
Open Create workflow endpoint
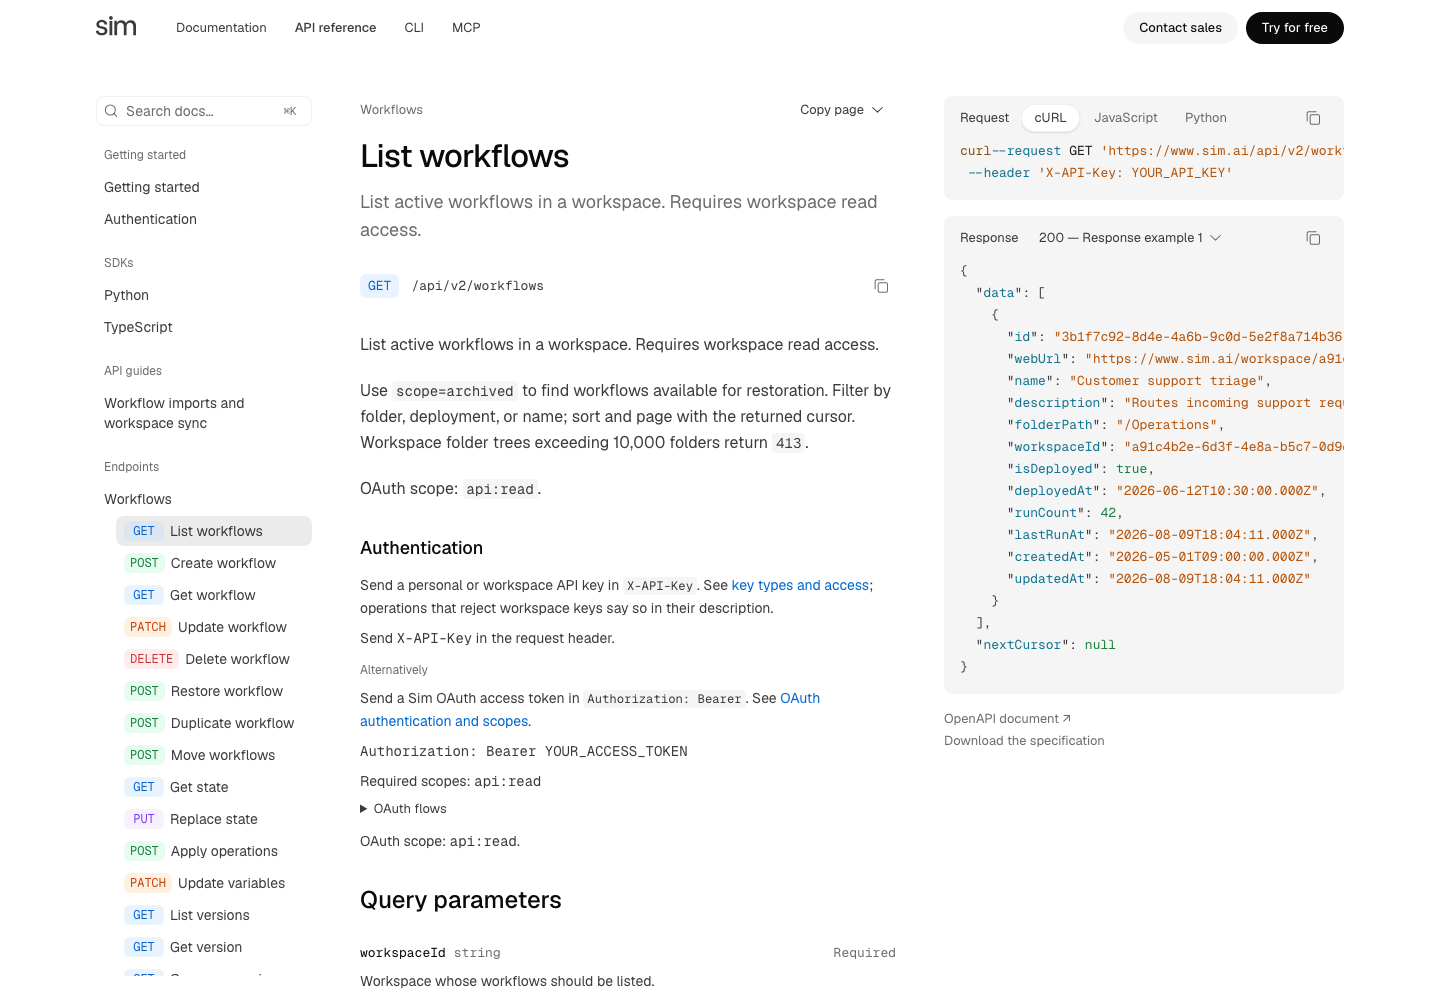214,563
